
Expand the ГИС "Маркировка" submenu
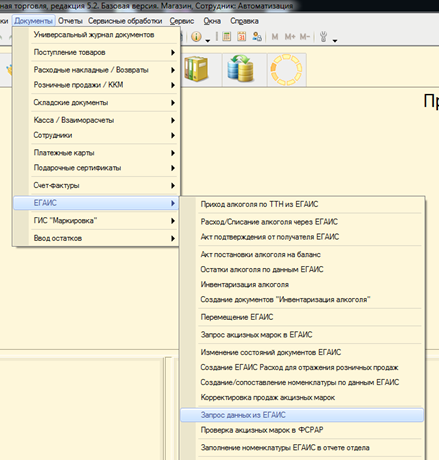click(x=103, y=221)
